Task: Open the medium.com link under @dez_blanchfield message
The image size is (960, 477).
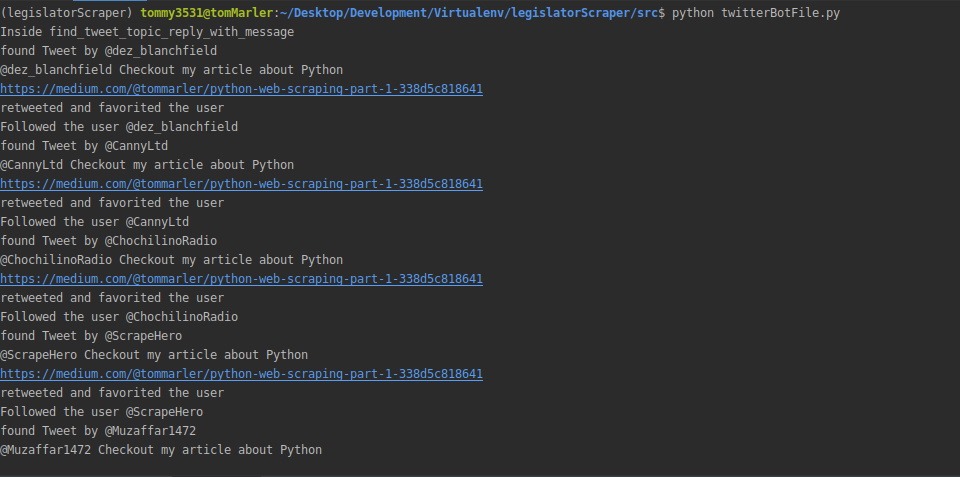Action: coord(241,89)
